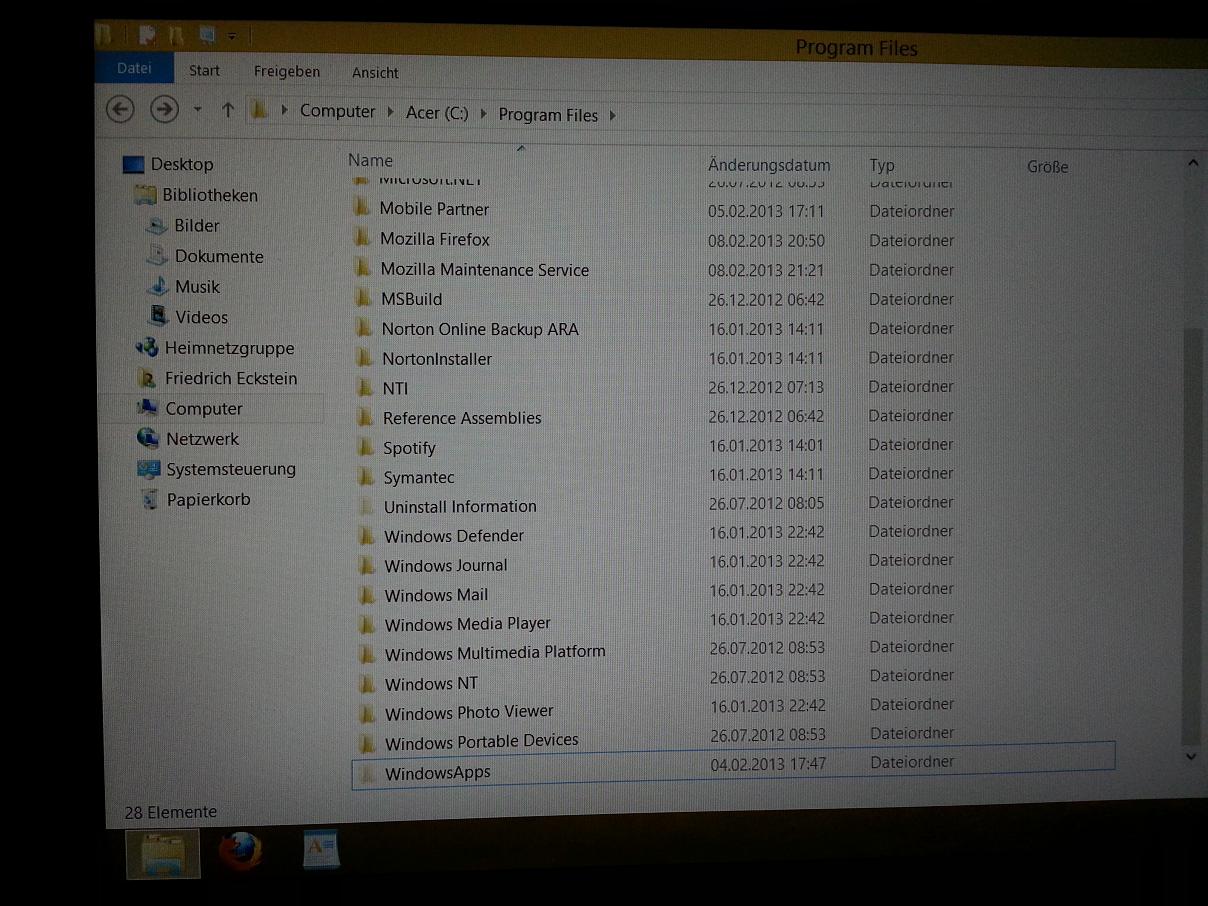Screen dimensions: 1208x906
Task: Select the NTI folder icon
Action: (366, 387)
